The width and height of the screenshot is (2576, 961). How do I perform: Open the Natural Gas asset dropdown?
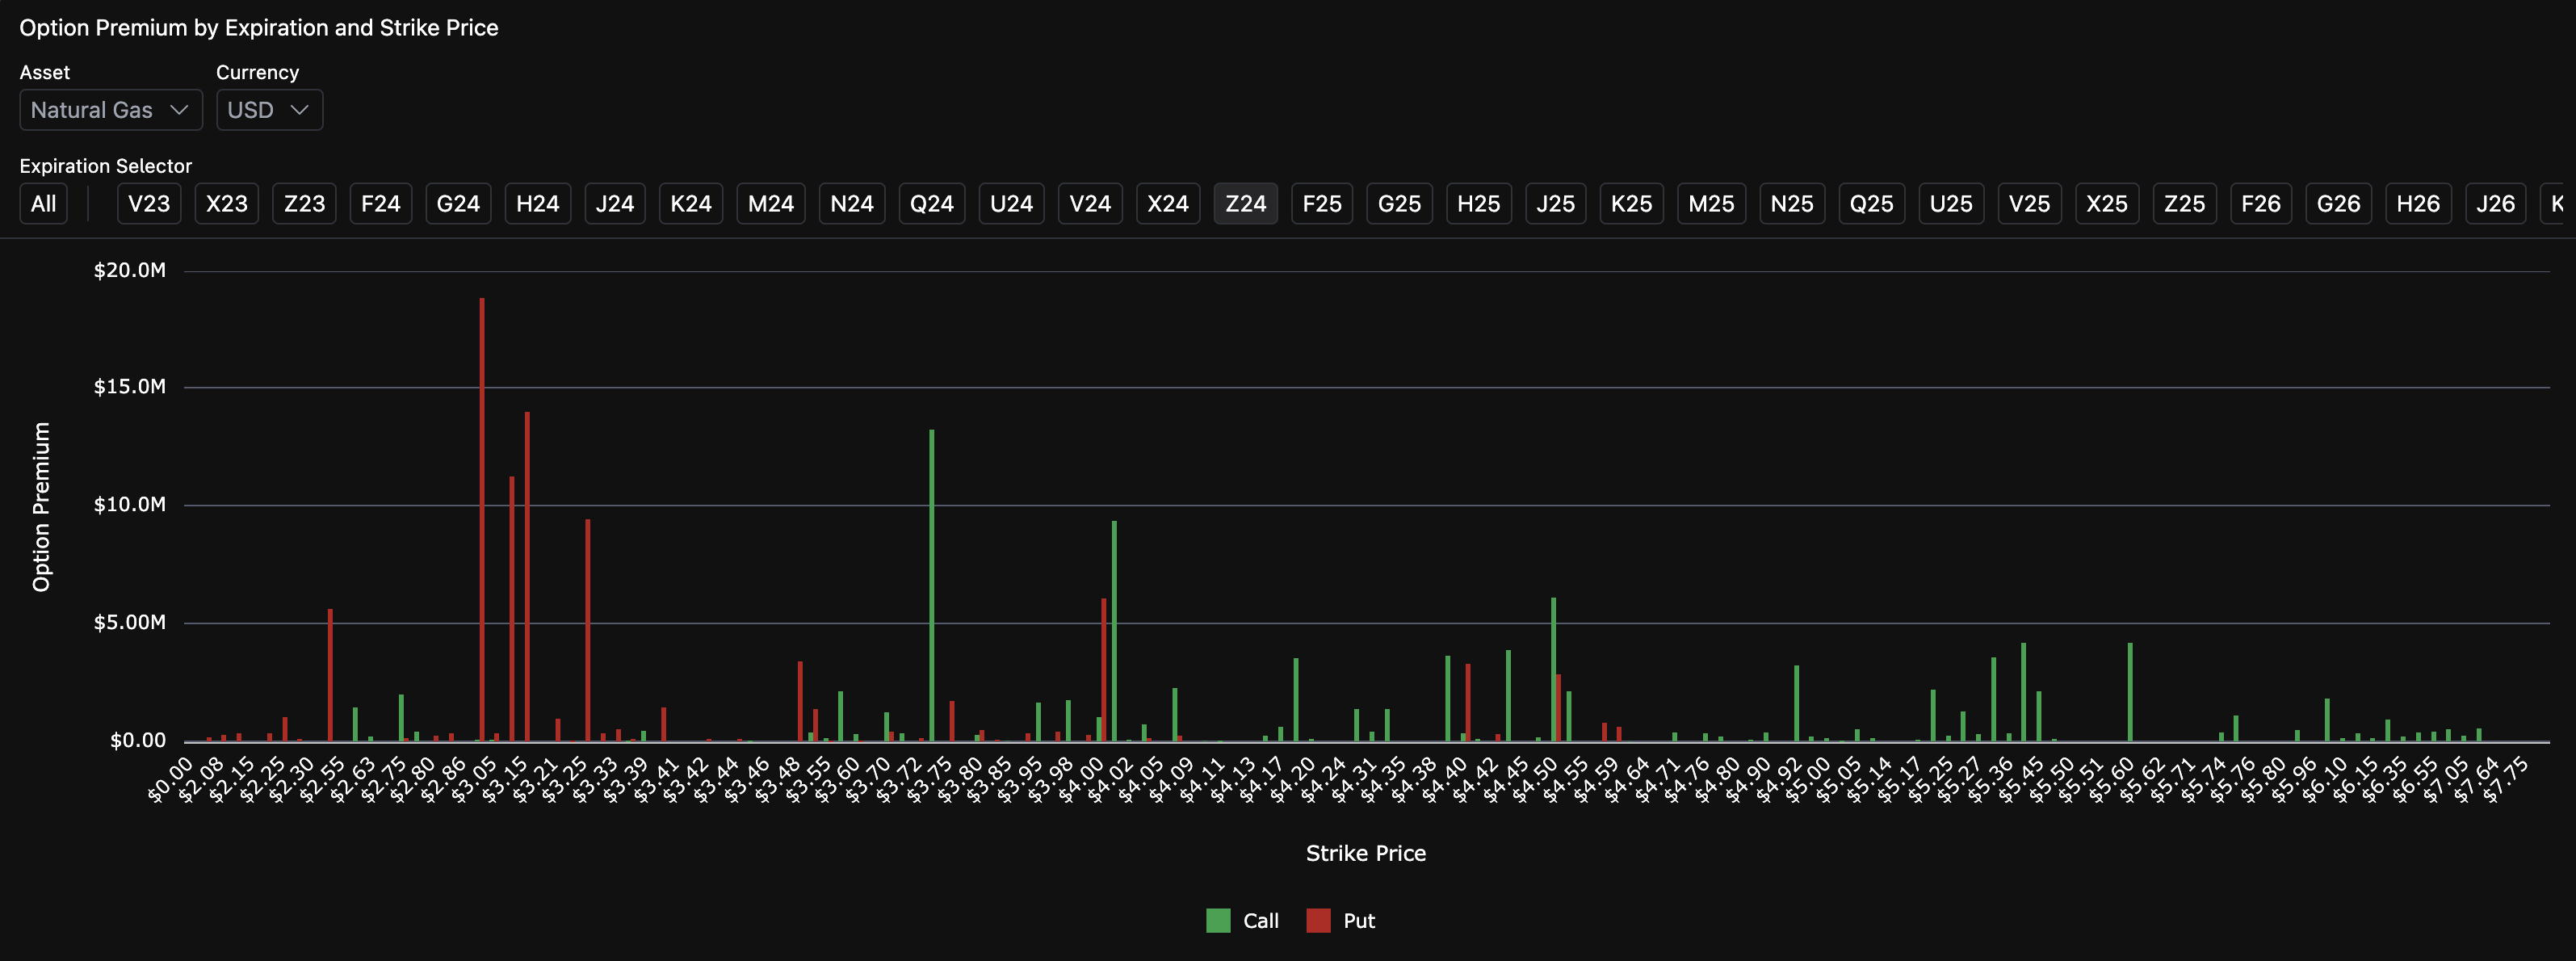111,110
